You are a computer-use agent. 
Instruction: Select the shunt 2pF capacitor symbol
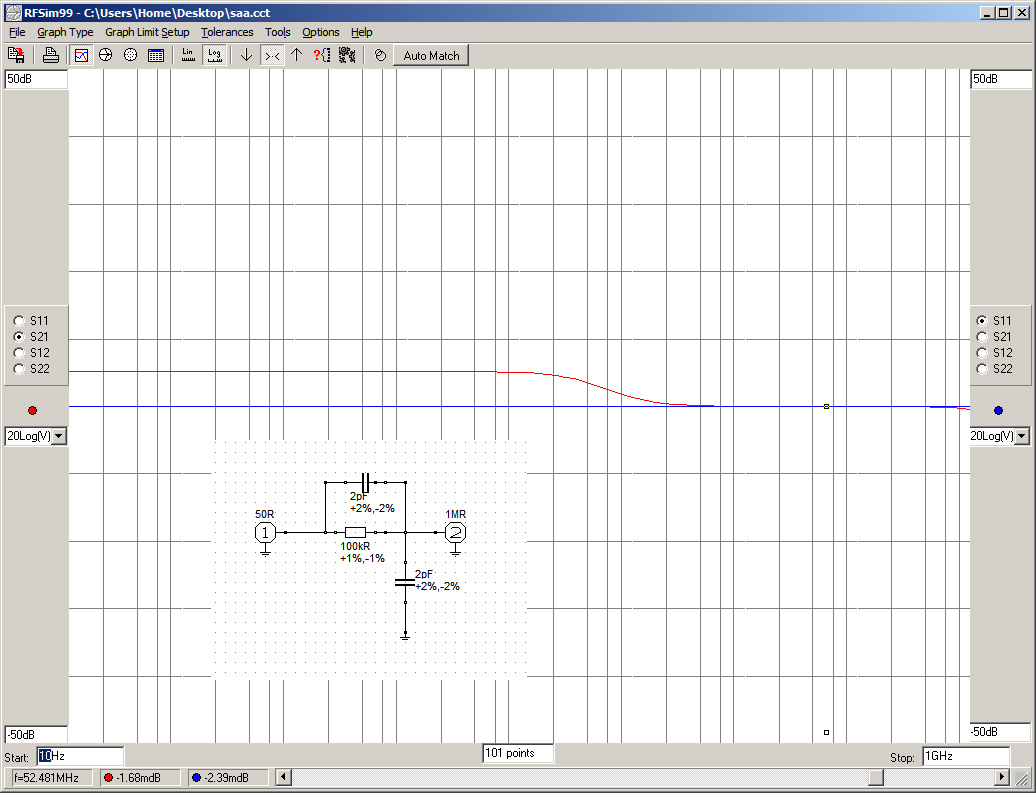pos(405,582)
